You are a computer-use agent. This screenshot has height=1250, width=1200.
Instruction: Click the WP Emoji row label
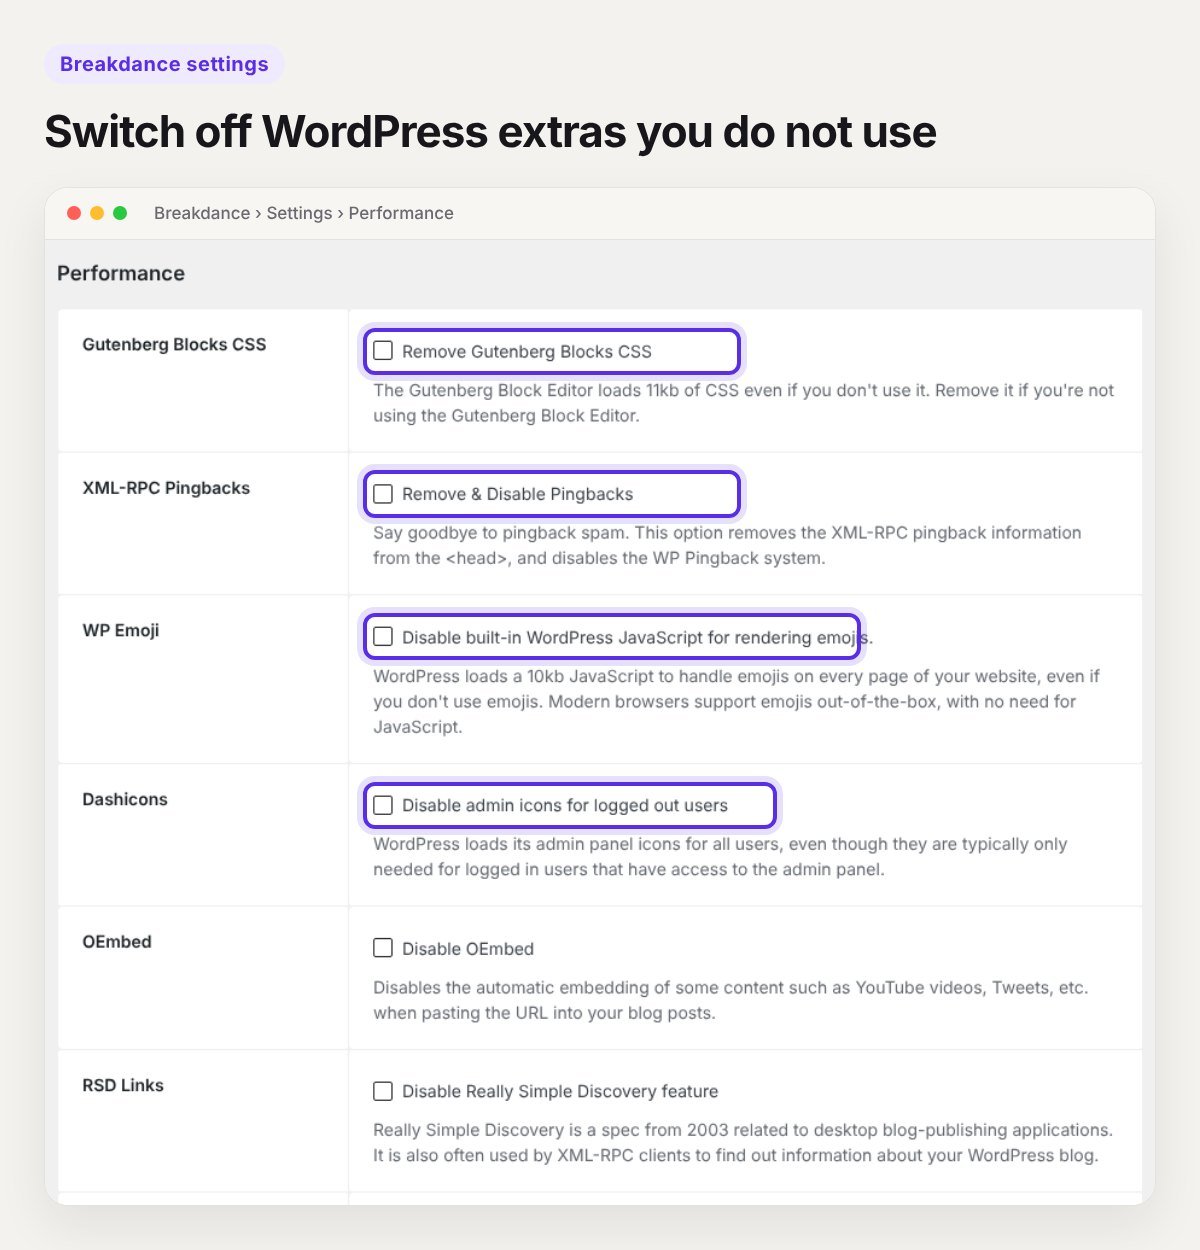click(x=121, y=630)
